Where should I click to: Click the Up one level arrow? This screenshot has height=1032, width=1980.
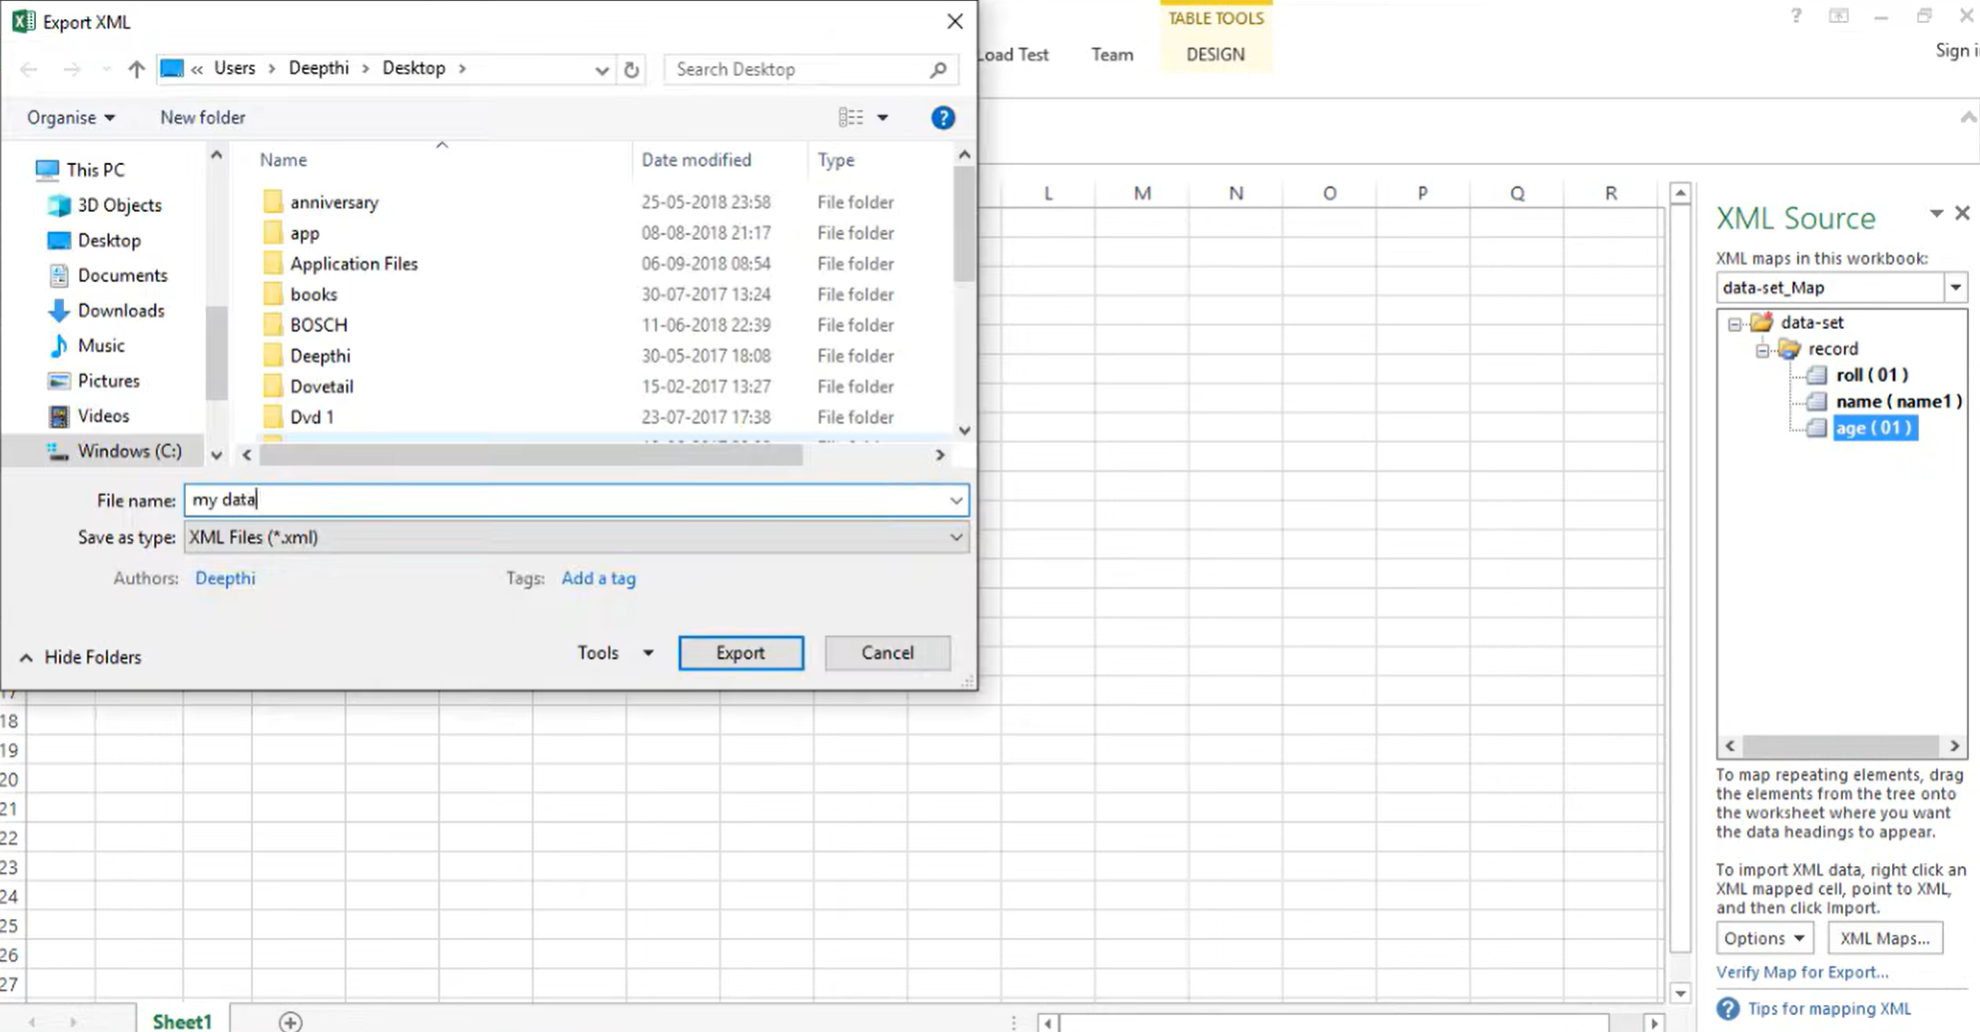(x=136, y=69)
